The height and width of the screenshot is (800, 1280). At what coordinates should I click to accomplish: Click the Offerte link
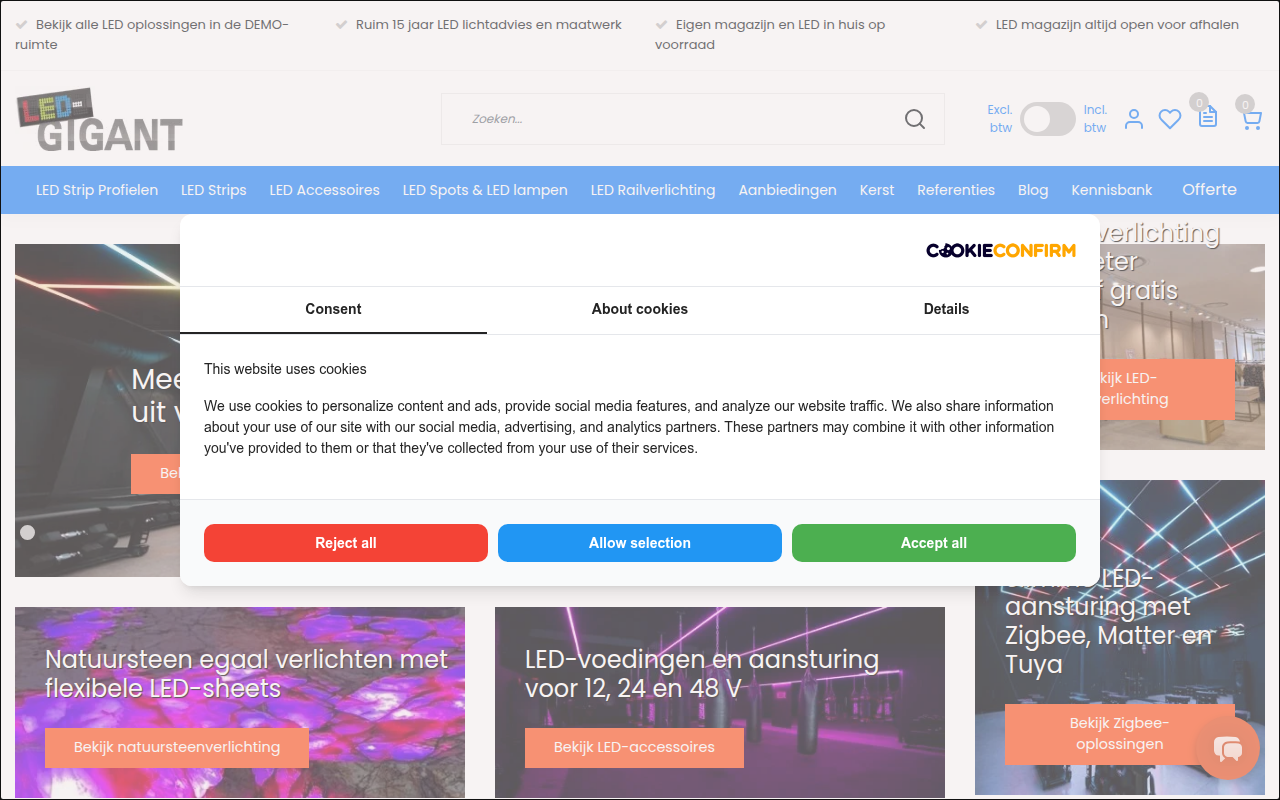1210,190
